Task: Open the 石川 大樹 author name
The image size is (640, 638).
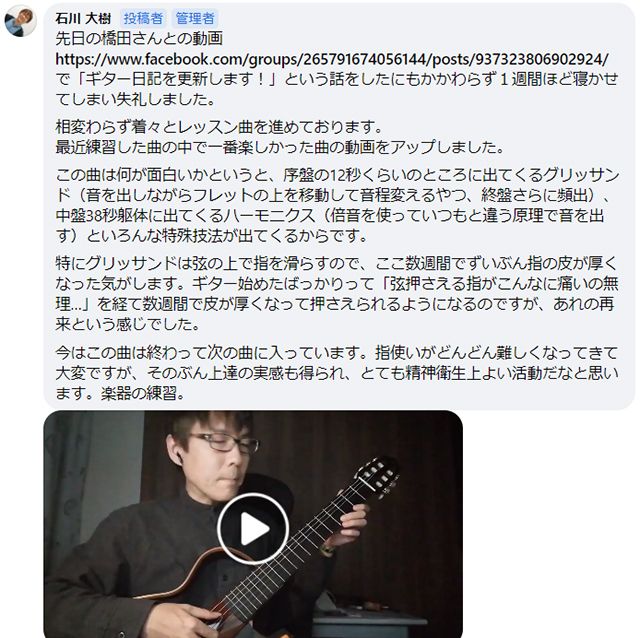Action: 83,18
